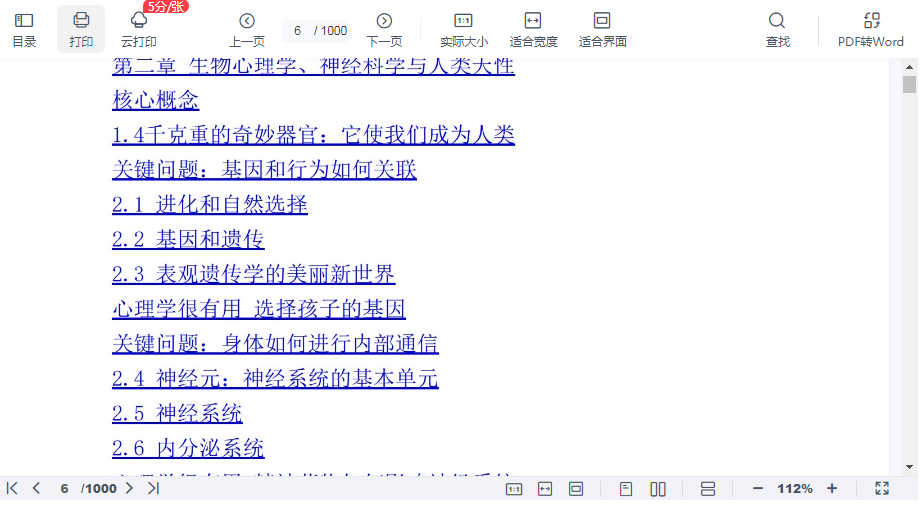
Task: Launch PDF转Word converter
Action: [871, 29]
